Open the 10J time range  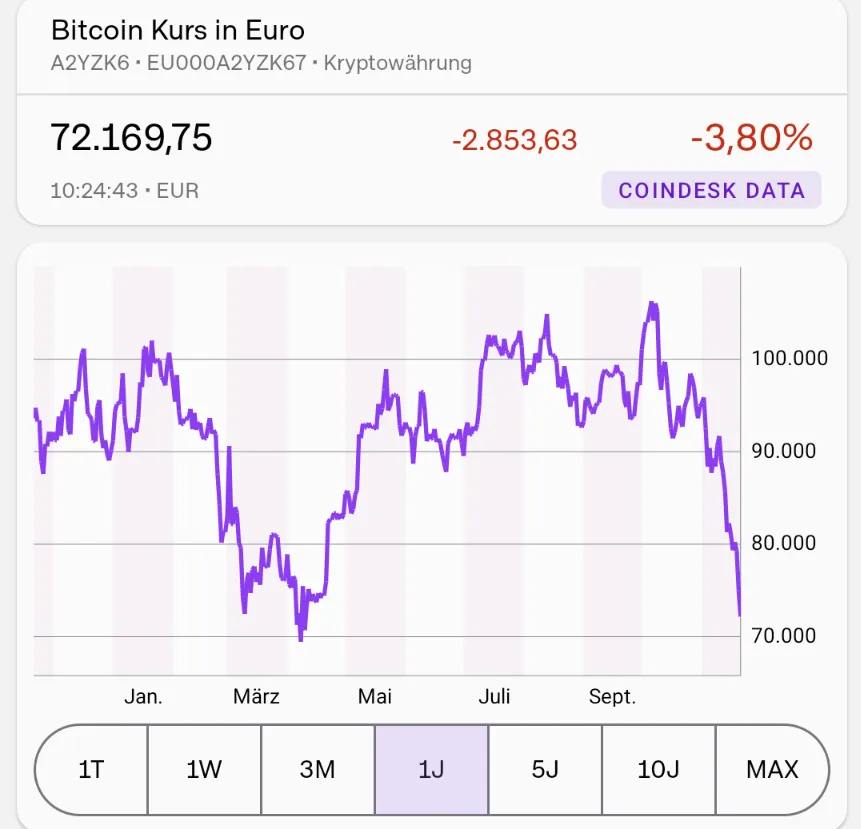(x=658, y=769)
